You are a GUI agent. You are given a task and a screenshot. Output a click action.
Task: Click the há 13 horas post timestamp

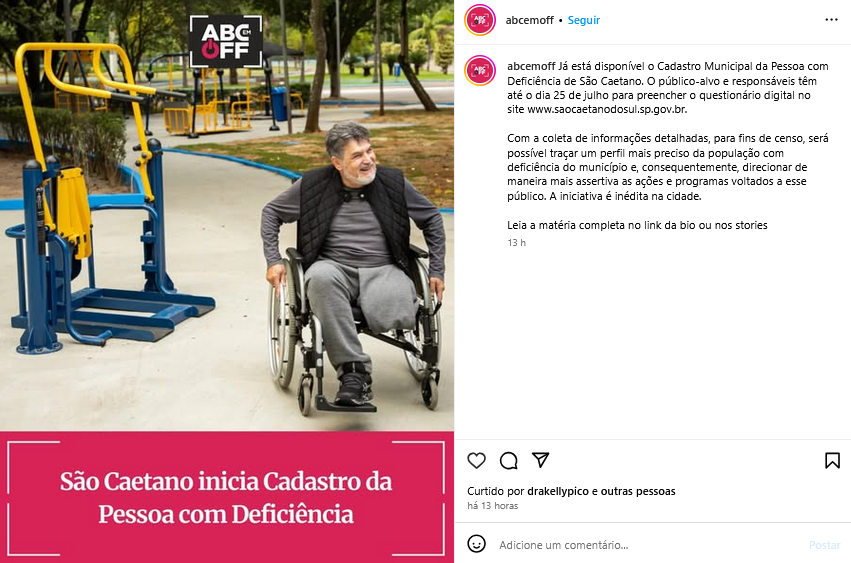493,505
